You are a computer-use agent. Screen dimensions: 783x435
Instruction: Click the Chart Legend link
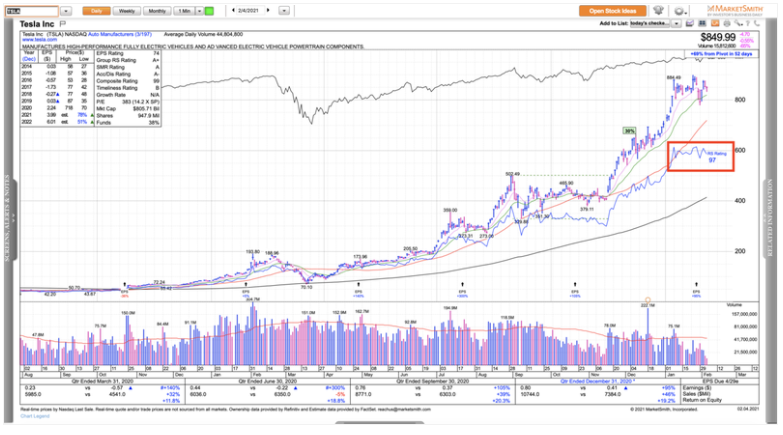35,416
